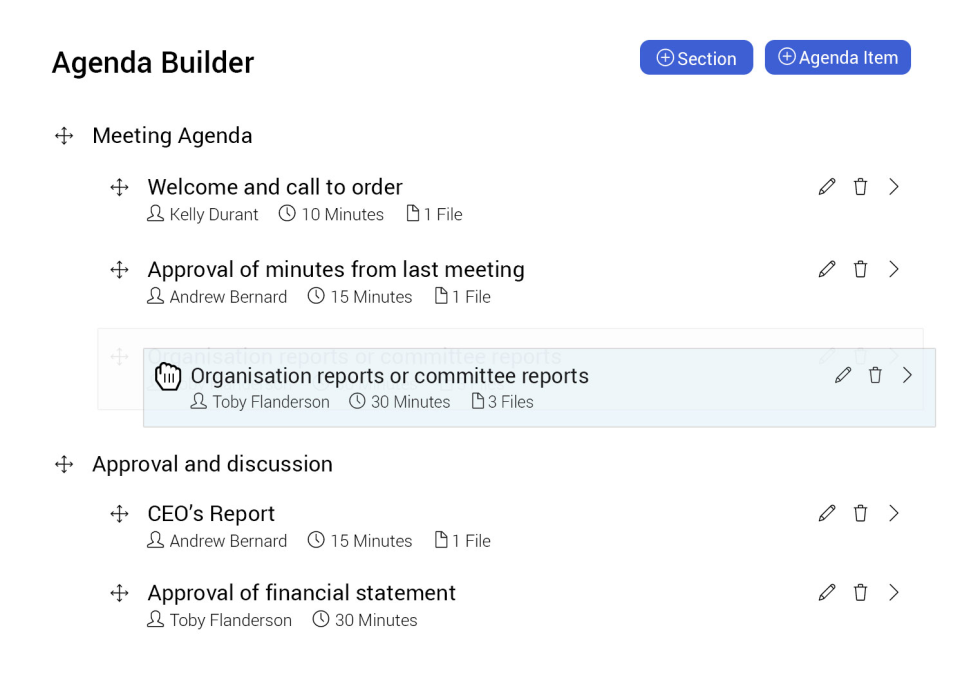This screenshot has height=684, width=960.
Task: Edit the Approval of minutes item
Action: tap(826, 269)
